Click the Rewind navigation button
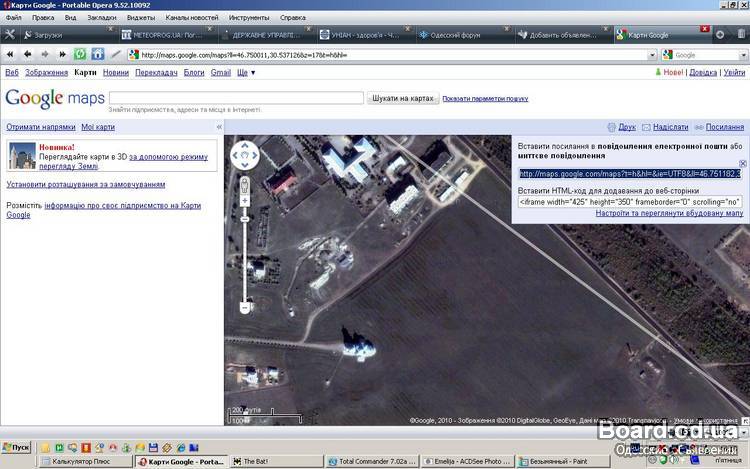 pos(10,55)
